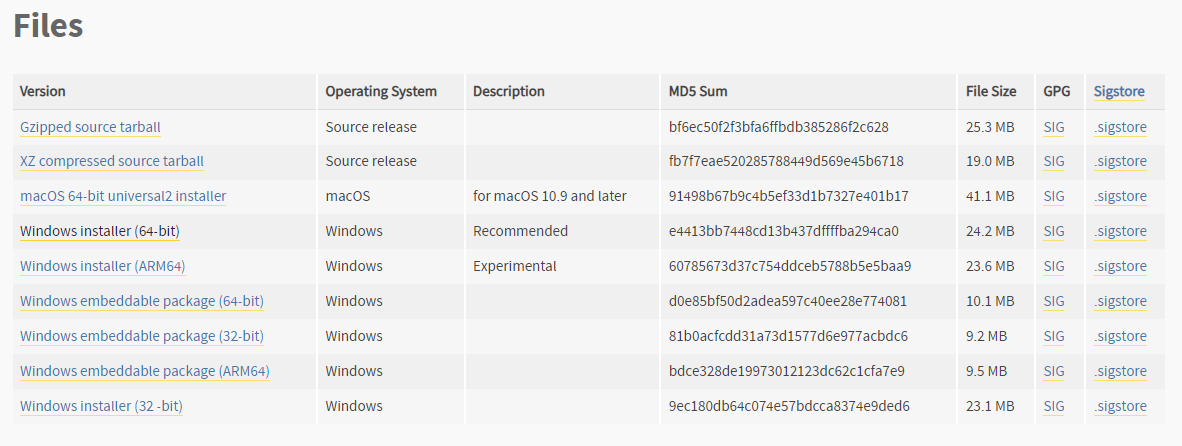Click MD5 sum bf6ec50f2f3bfa6ffbdb385286f2c628
Screen dimensions: 1182x446
779,127
